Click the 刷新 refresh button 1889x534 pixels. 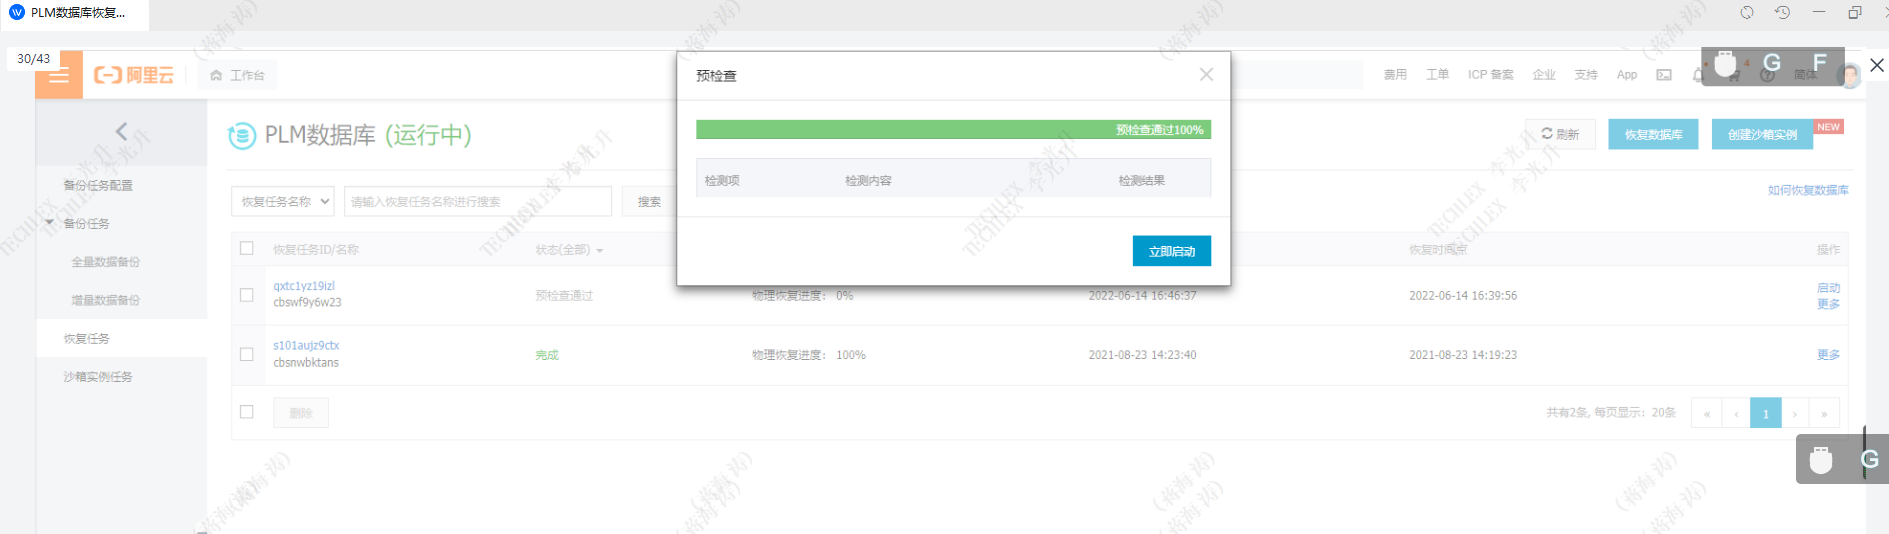[1560, 134]
